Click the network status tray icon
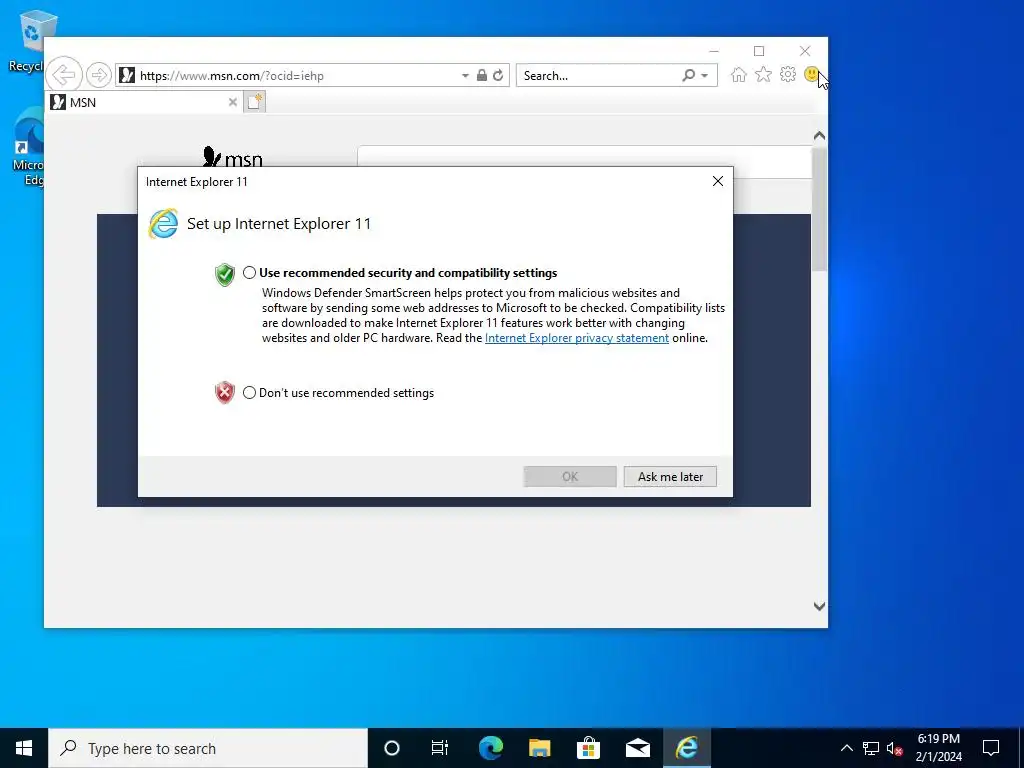 pyautogui.click(x=871, y=748)
